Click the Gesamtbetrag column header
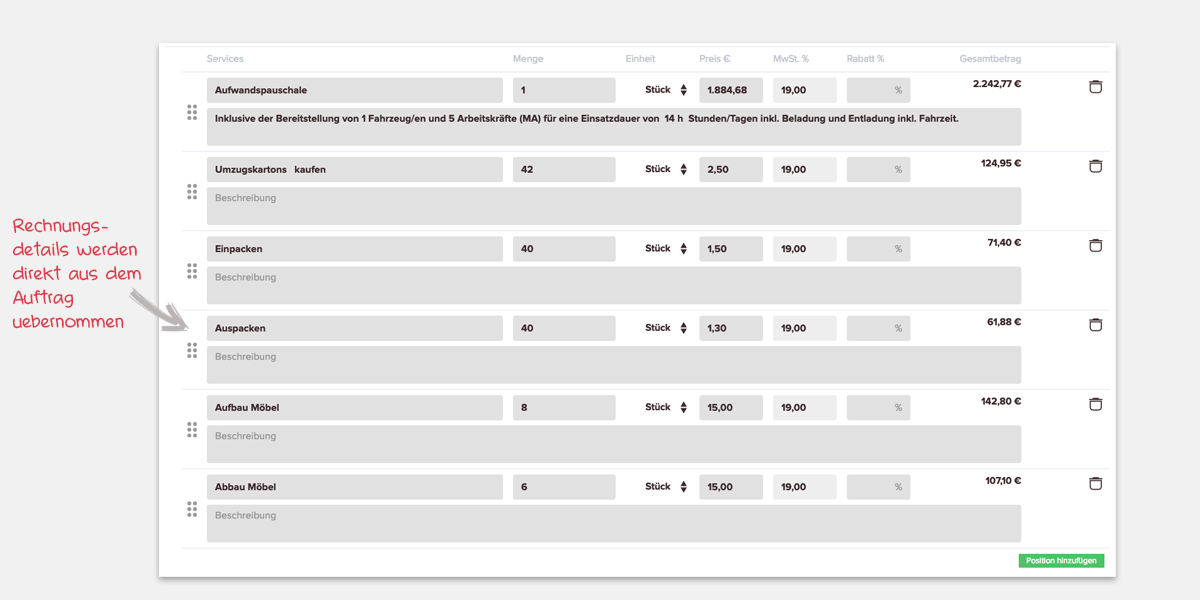The image size is (1200, 600). coord(990,59)
